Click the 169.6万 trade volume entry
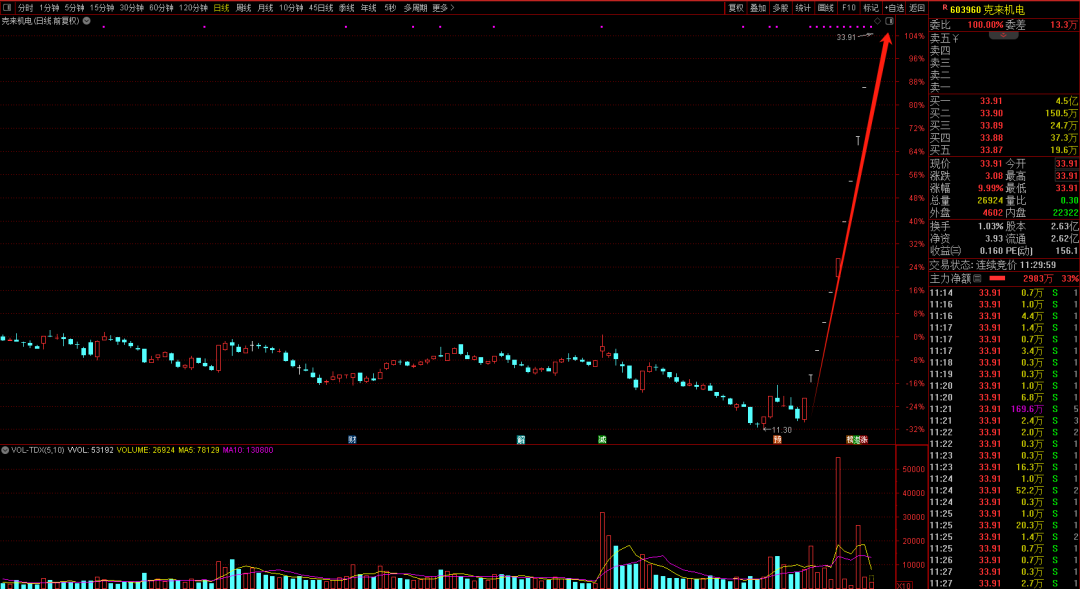 pyautogui.click(x=1027, y=409)
